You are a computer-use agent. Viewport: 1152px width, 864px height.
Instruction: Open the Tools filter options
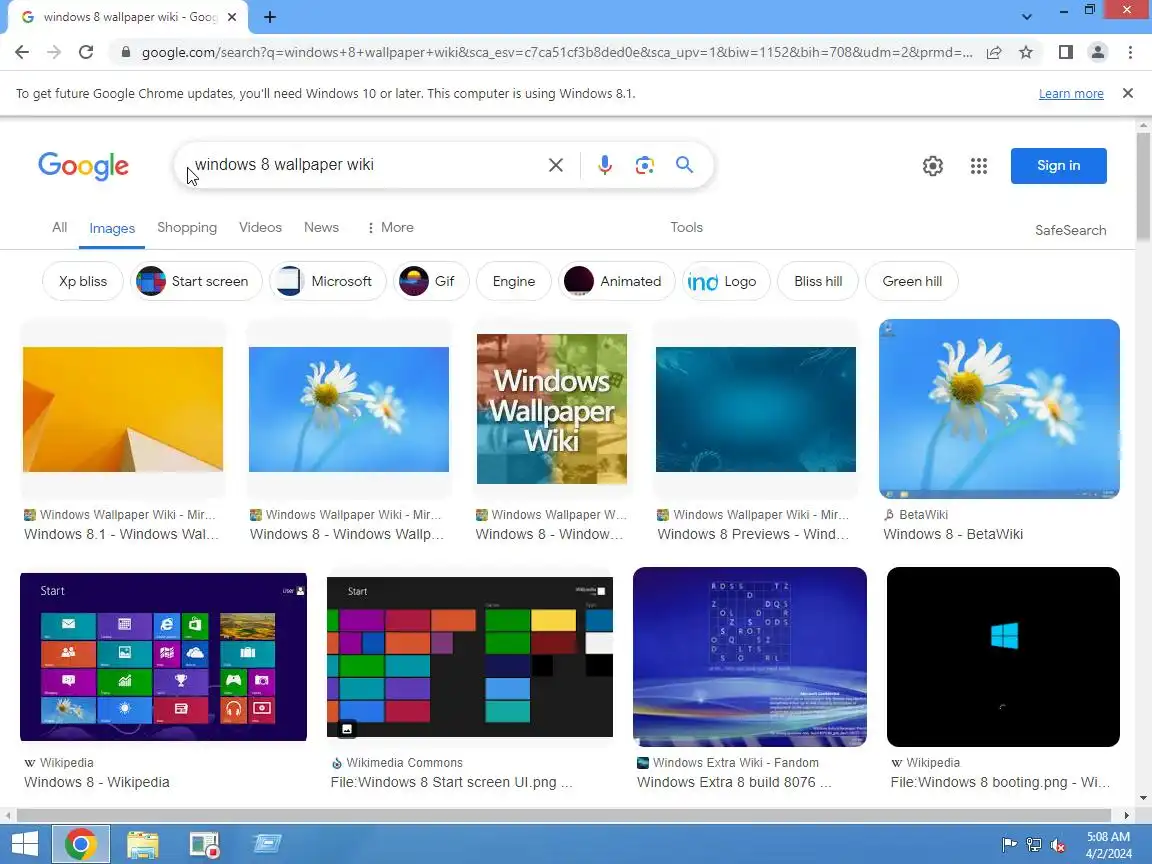pyautogui.click(x=686, y=228)
